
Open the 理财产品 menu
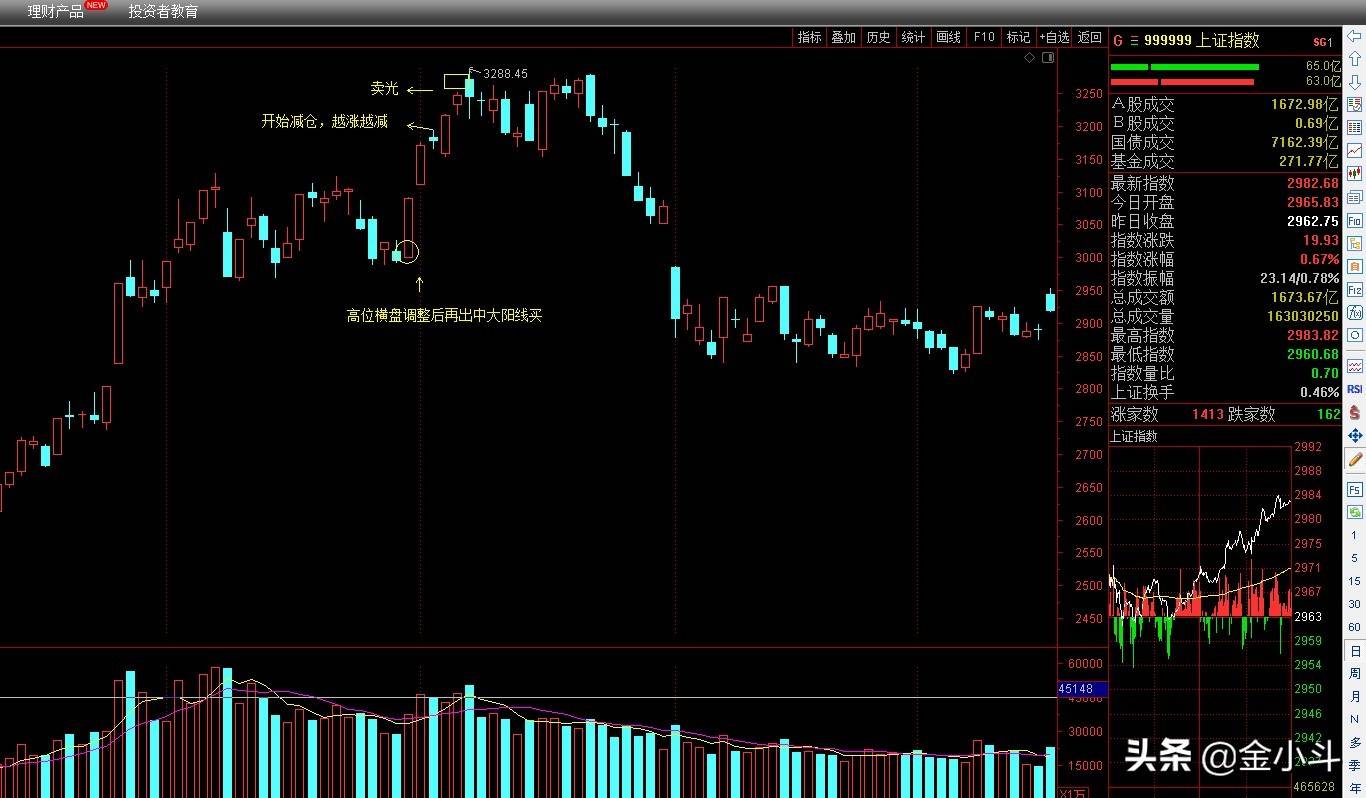click(x=55, y=12)
